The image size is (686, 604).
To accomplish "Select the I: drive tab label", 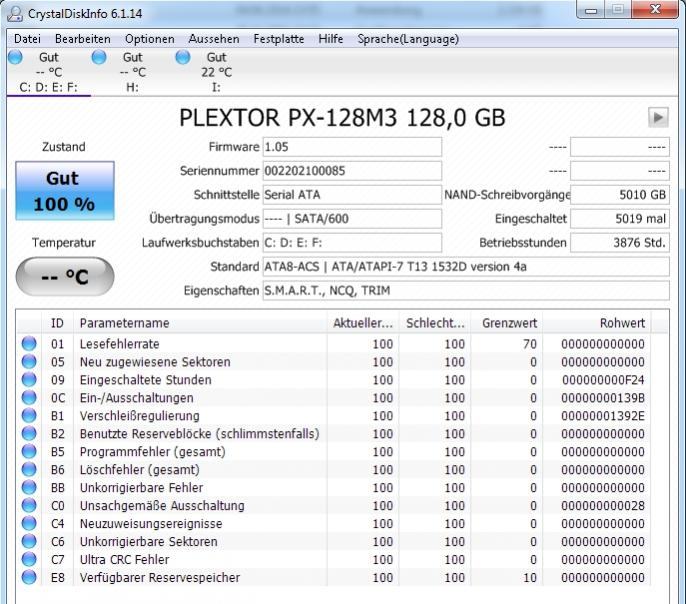I will tap(216, 87).
